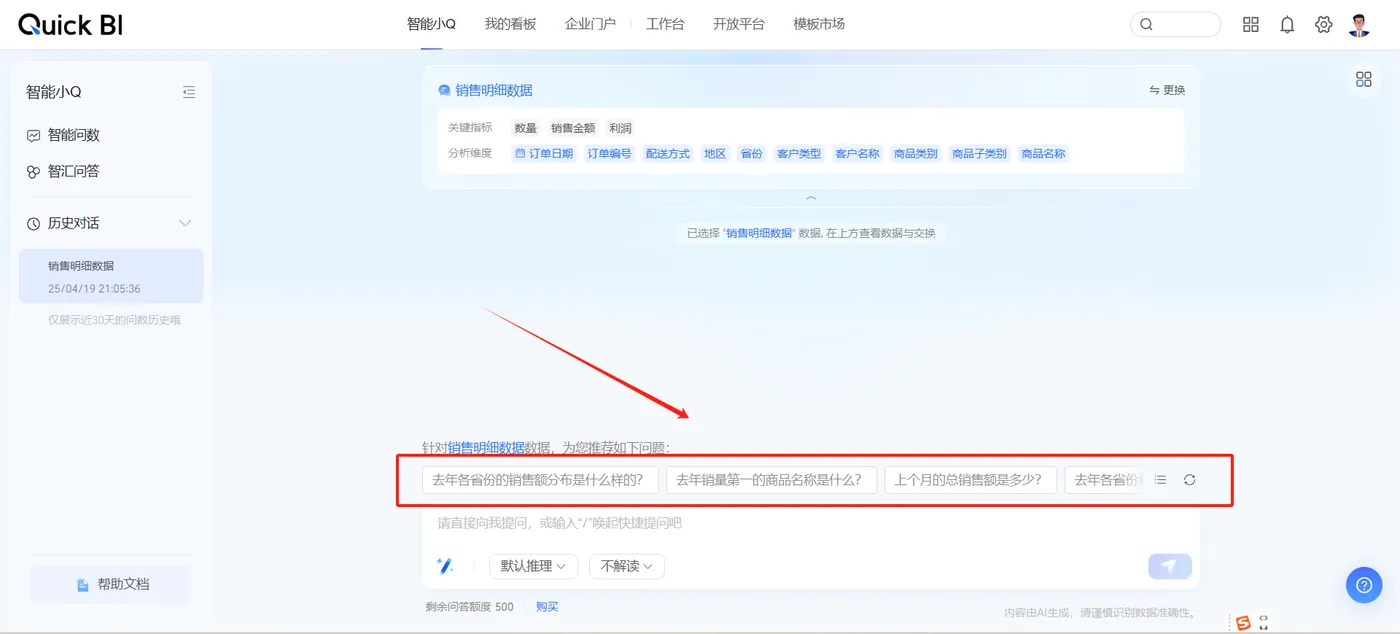This screenshot has height=634, width=1400.
Task: Select the 配送方式 dimension tag
Action: [x=668, y=154]
